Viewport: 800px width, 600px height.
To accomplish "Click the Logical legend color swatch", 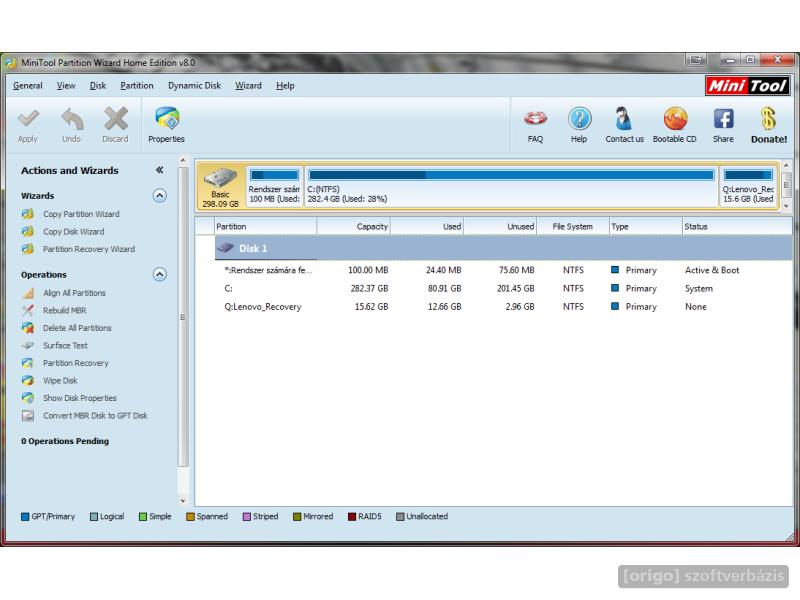I will click(94, 517).
